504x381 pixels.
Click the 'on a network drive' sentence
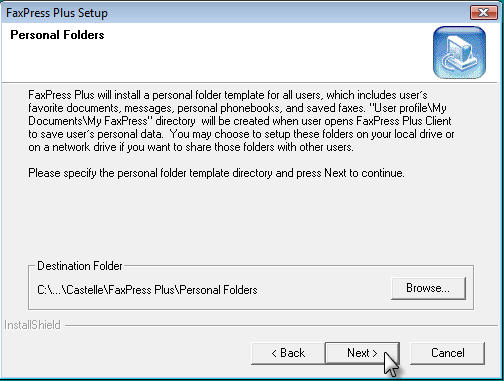tap(191, 147)
